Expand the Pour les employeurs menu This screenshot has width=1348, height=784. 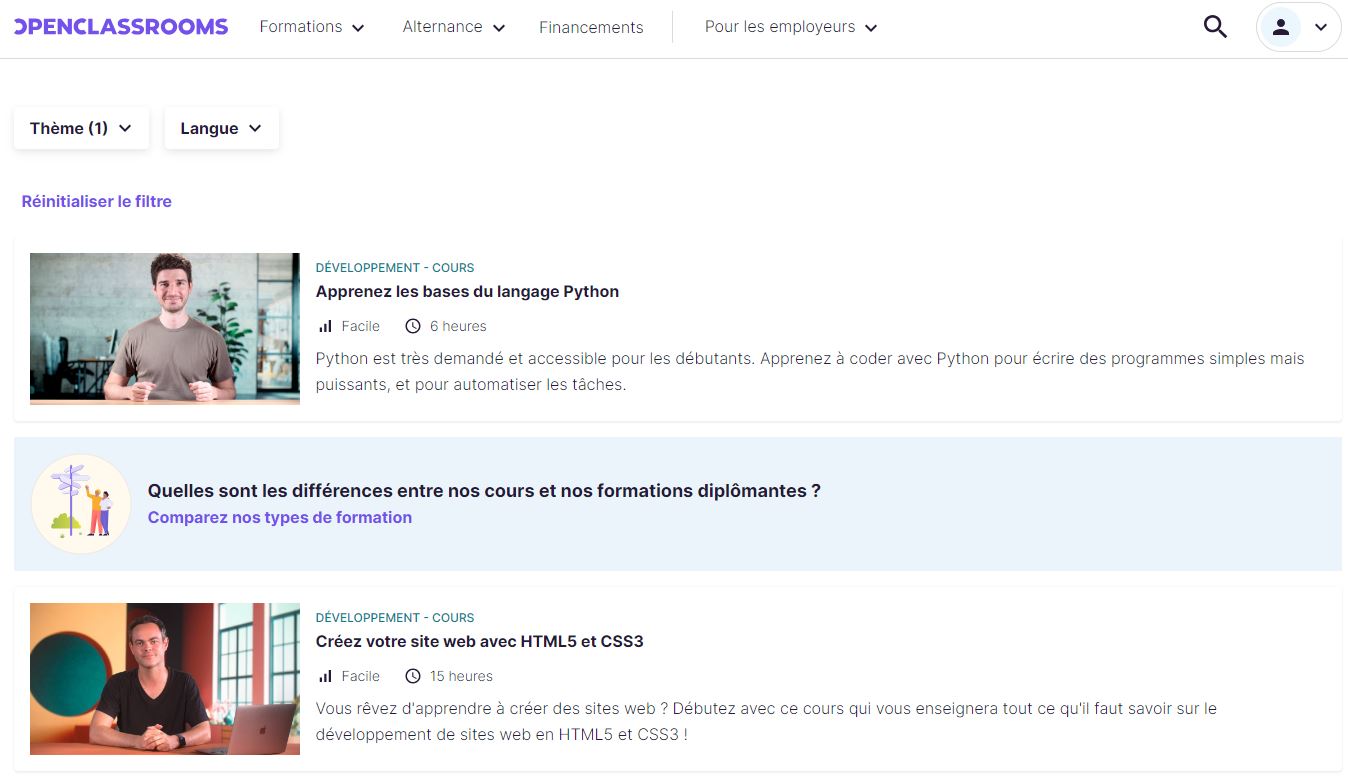[x=790, y=27]
